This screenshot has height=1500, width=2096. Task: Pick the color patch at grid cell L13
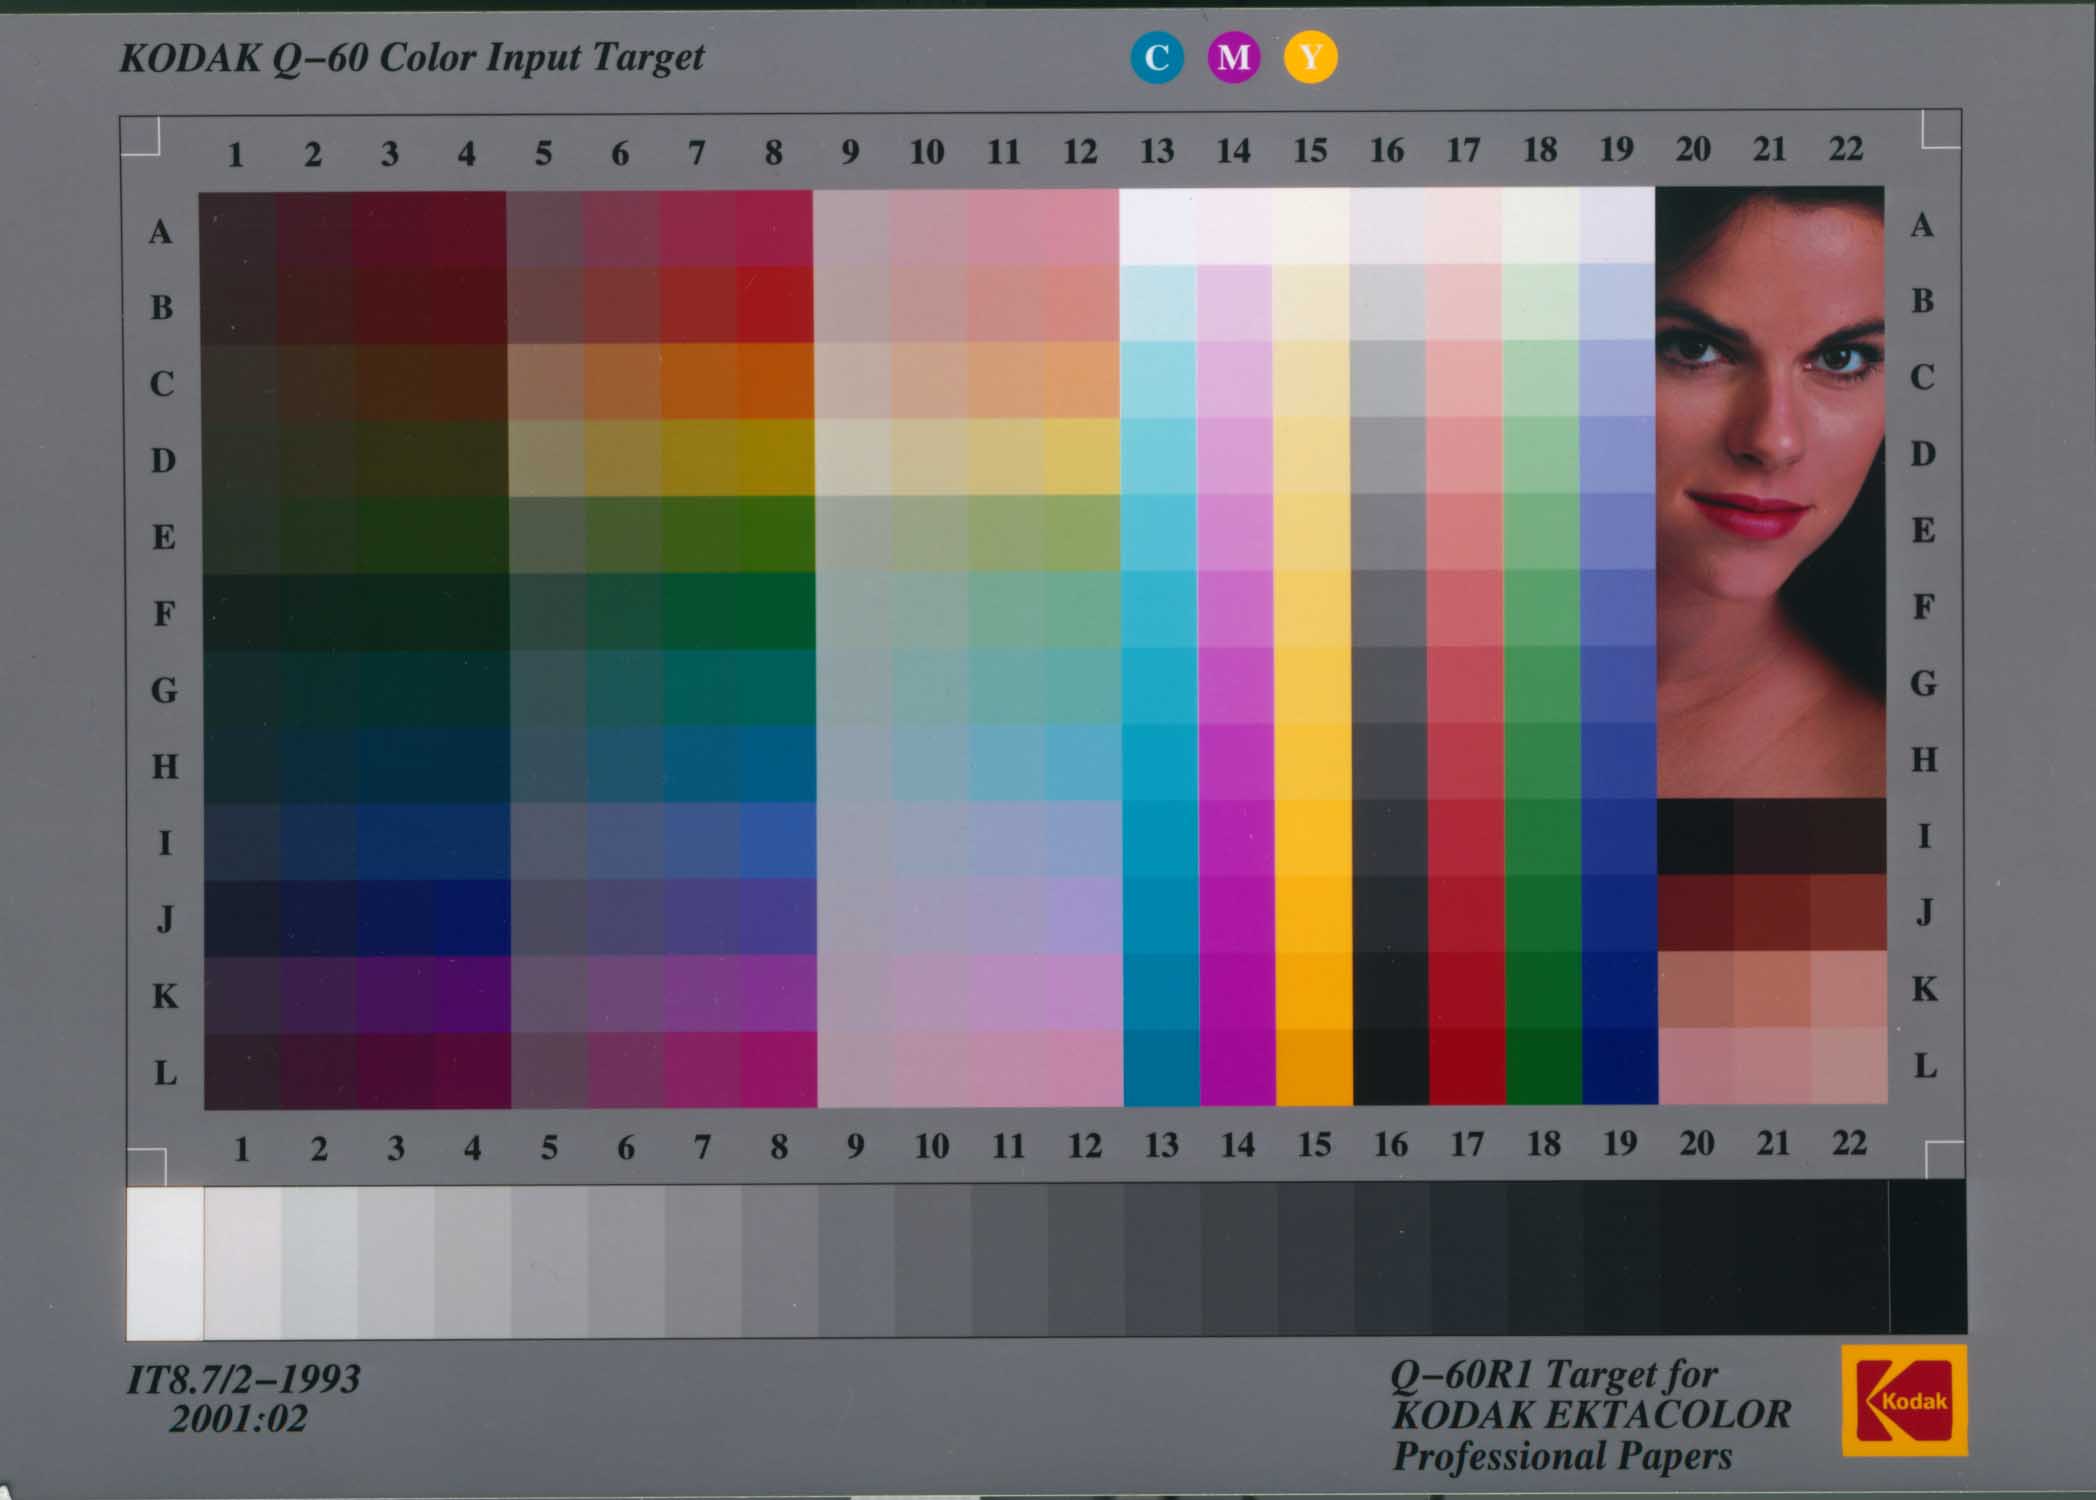click(x=1162, y=1068)
